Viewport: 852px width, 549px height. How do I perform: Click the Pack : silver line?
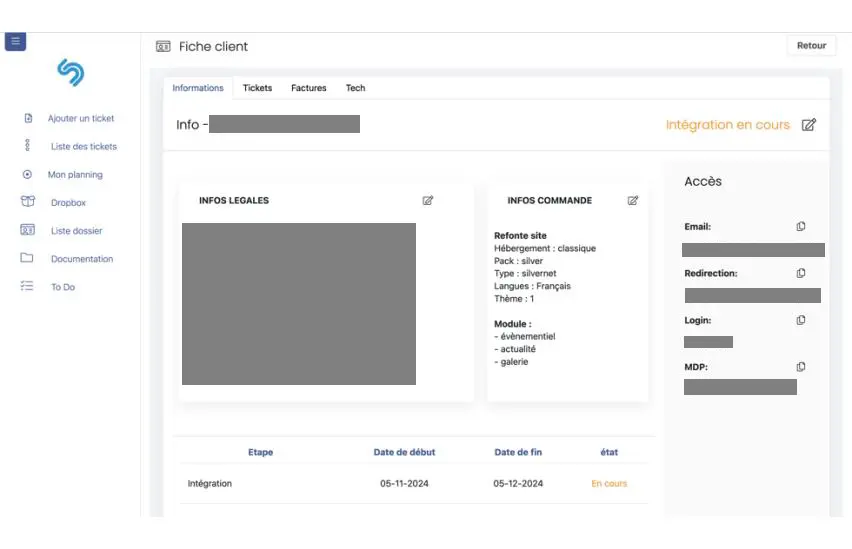[518, 261]
